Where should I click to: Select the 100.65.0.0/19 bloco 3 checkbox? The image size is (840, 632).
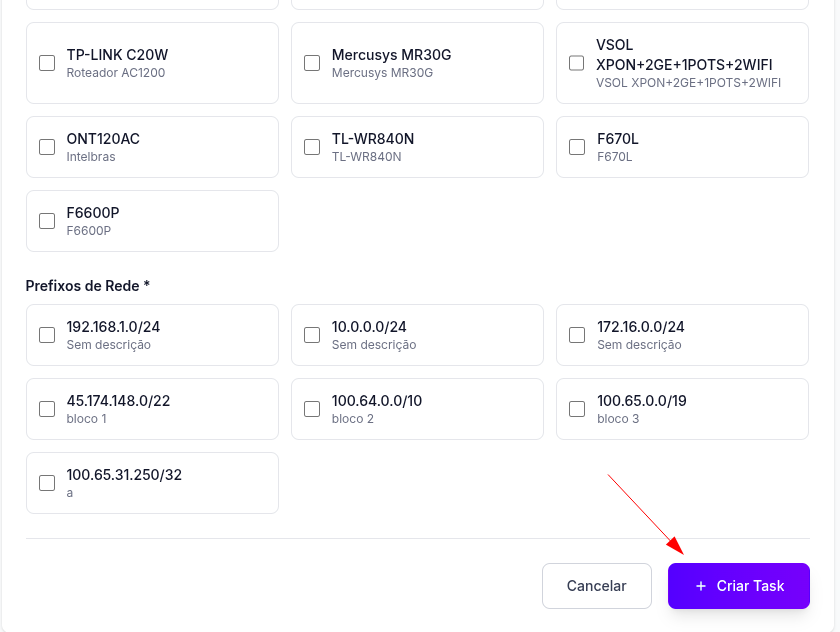coord(577,409)
